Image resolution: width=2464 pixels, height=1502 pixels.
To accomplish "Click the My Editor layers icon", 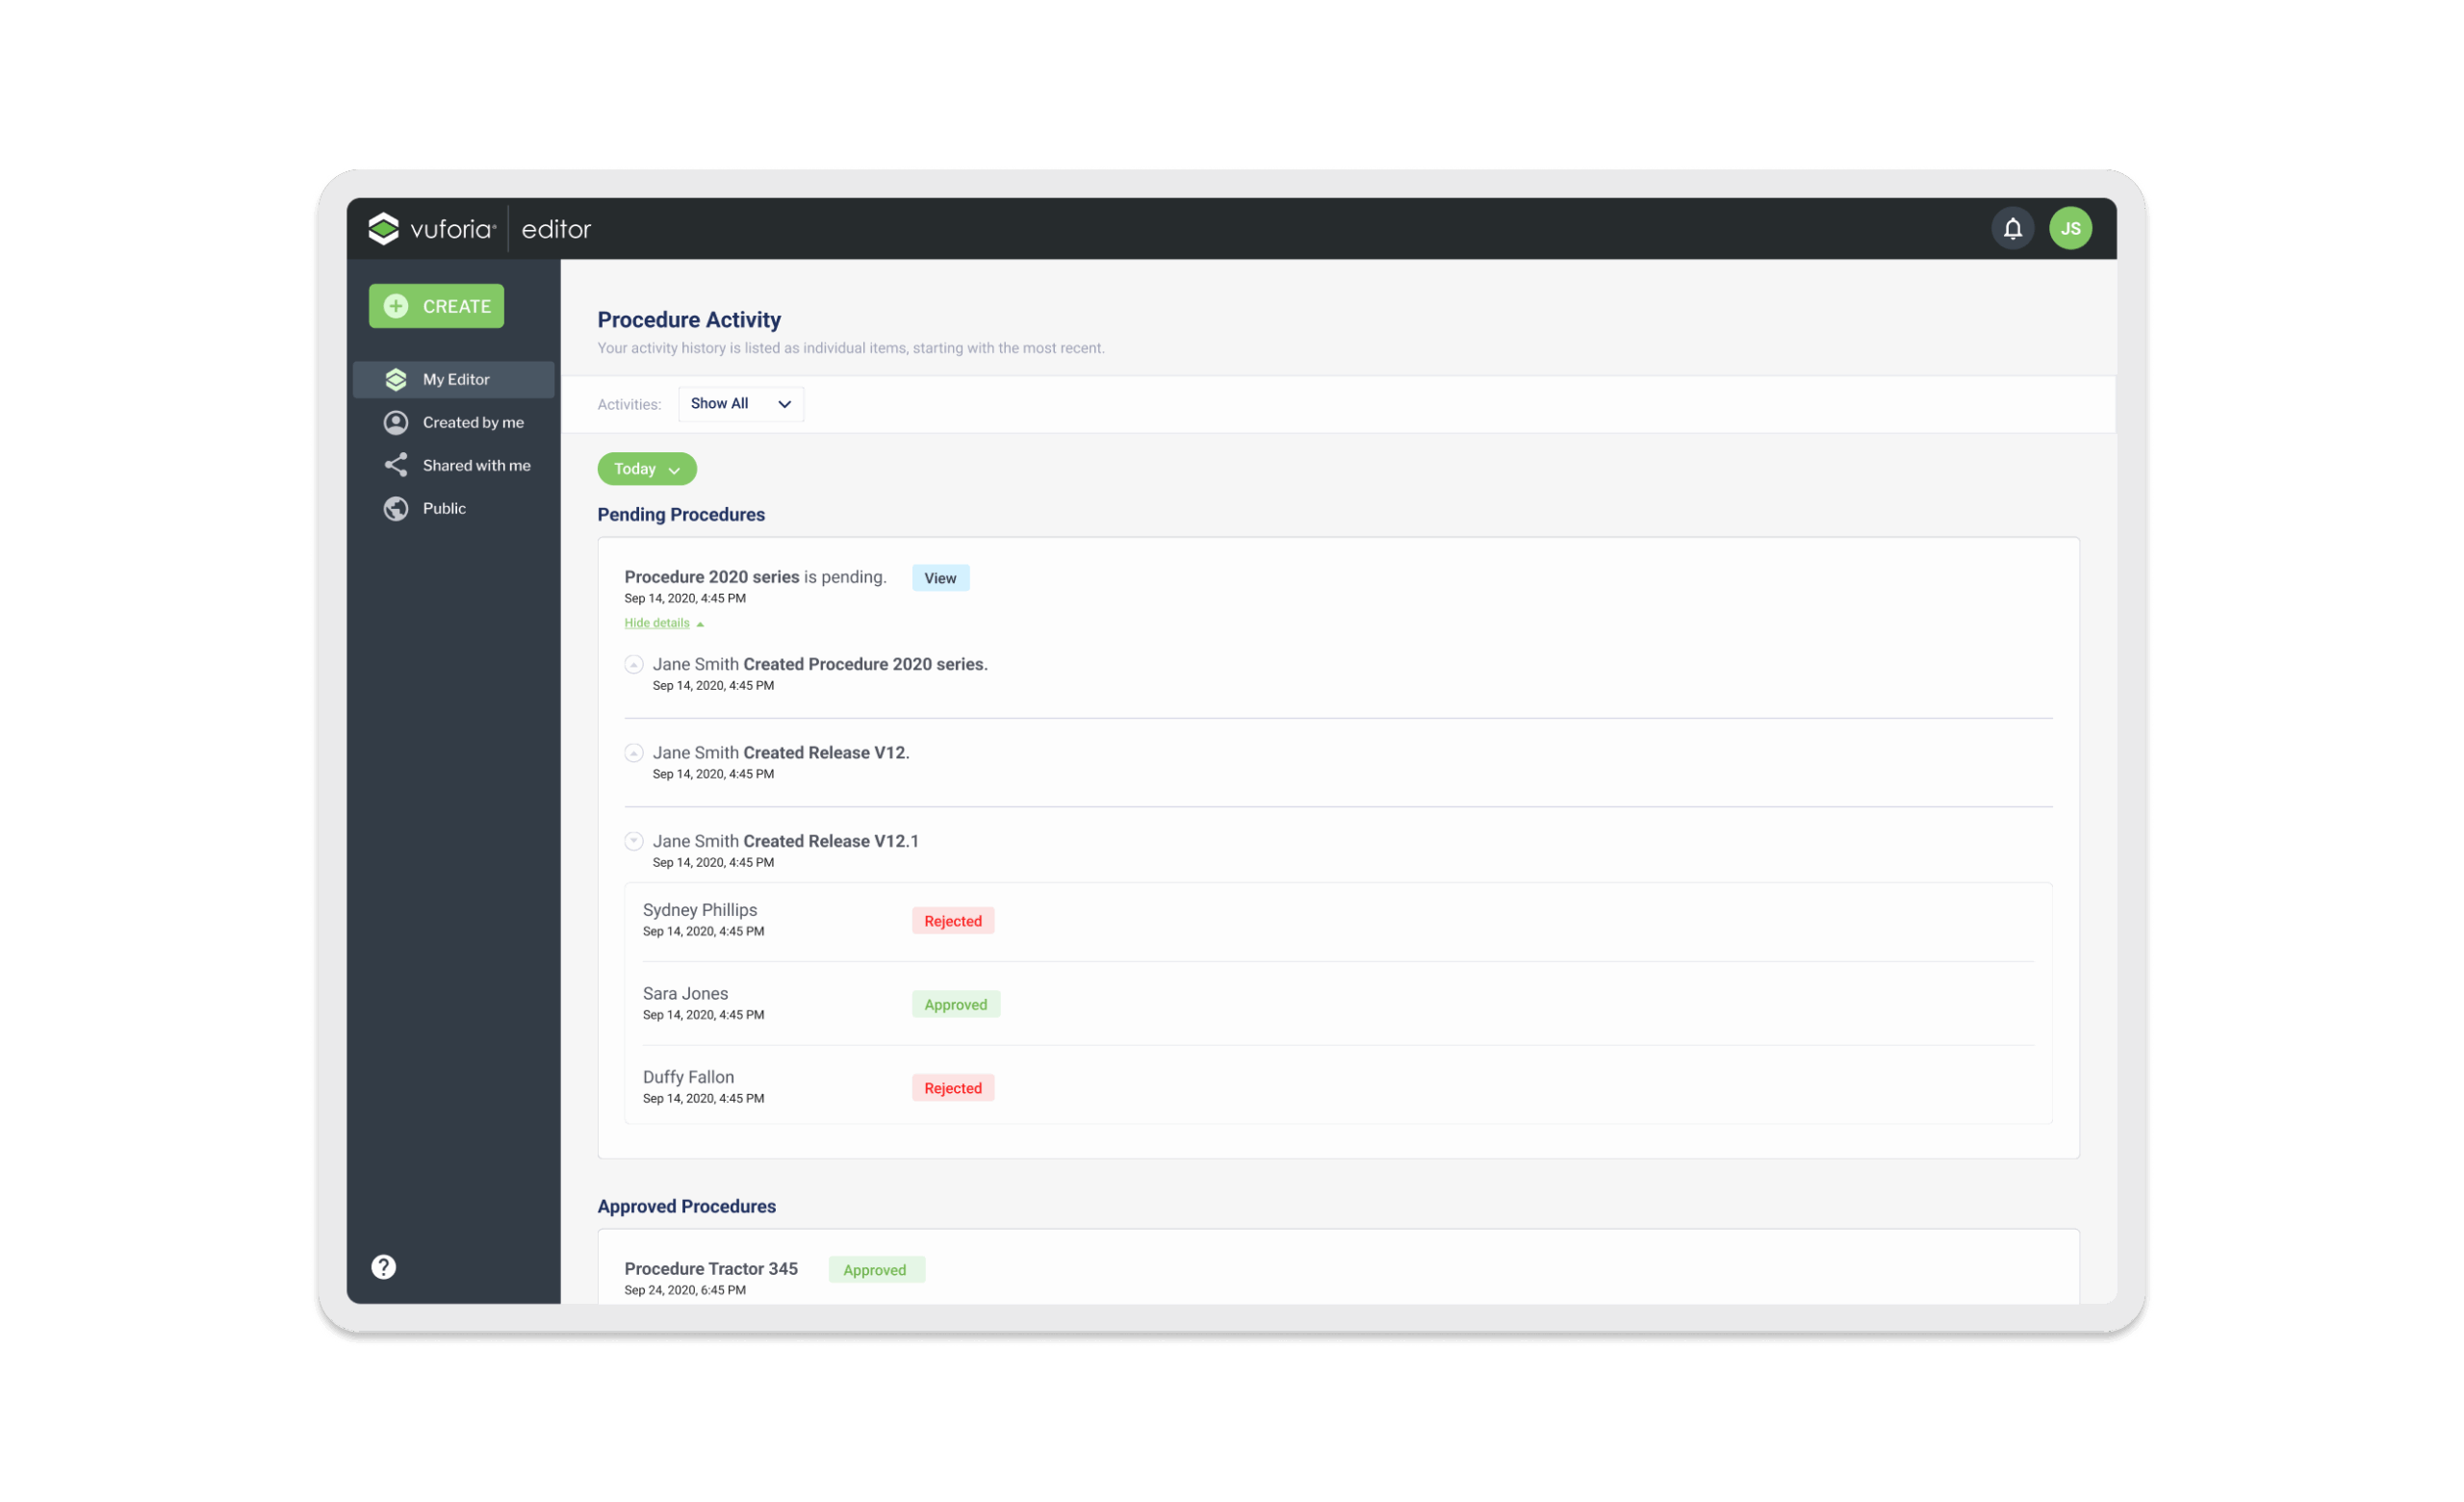I will pos(396,380).
